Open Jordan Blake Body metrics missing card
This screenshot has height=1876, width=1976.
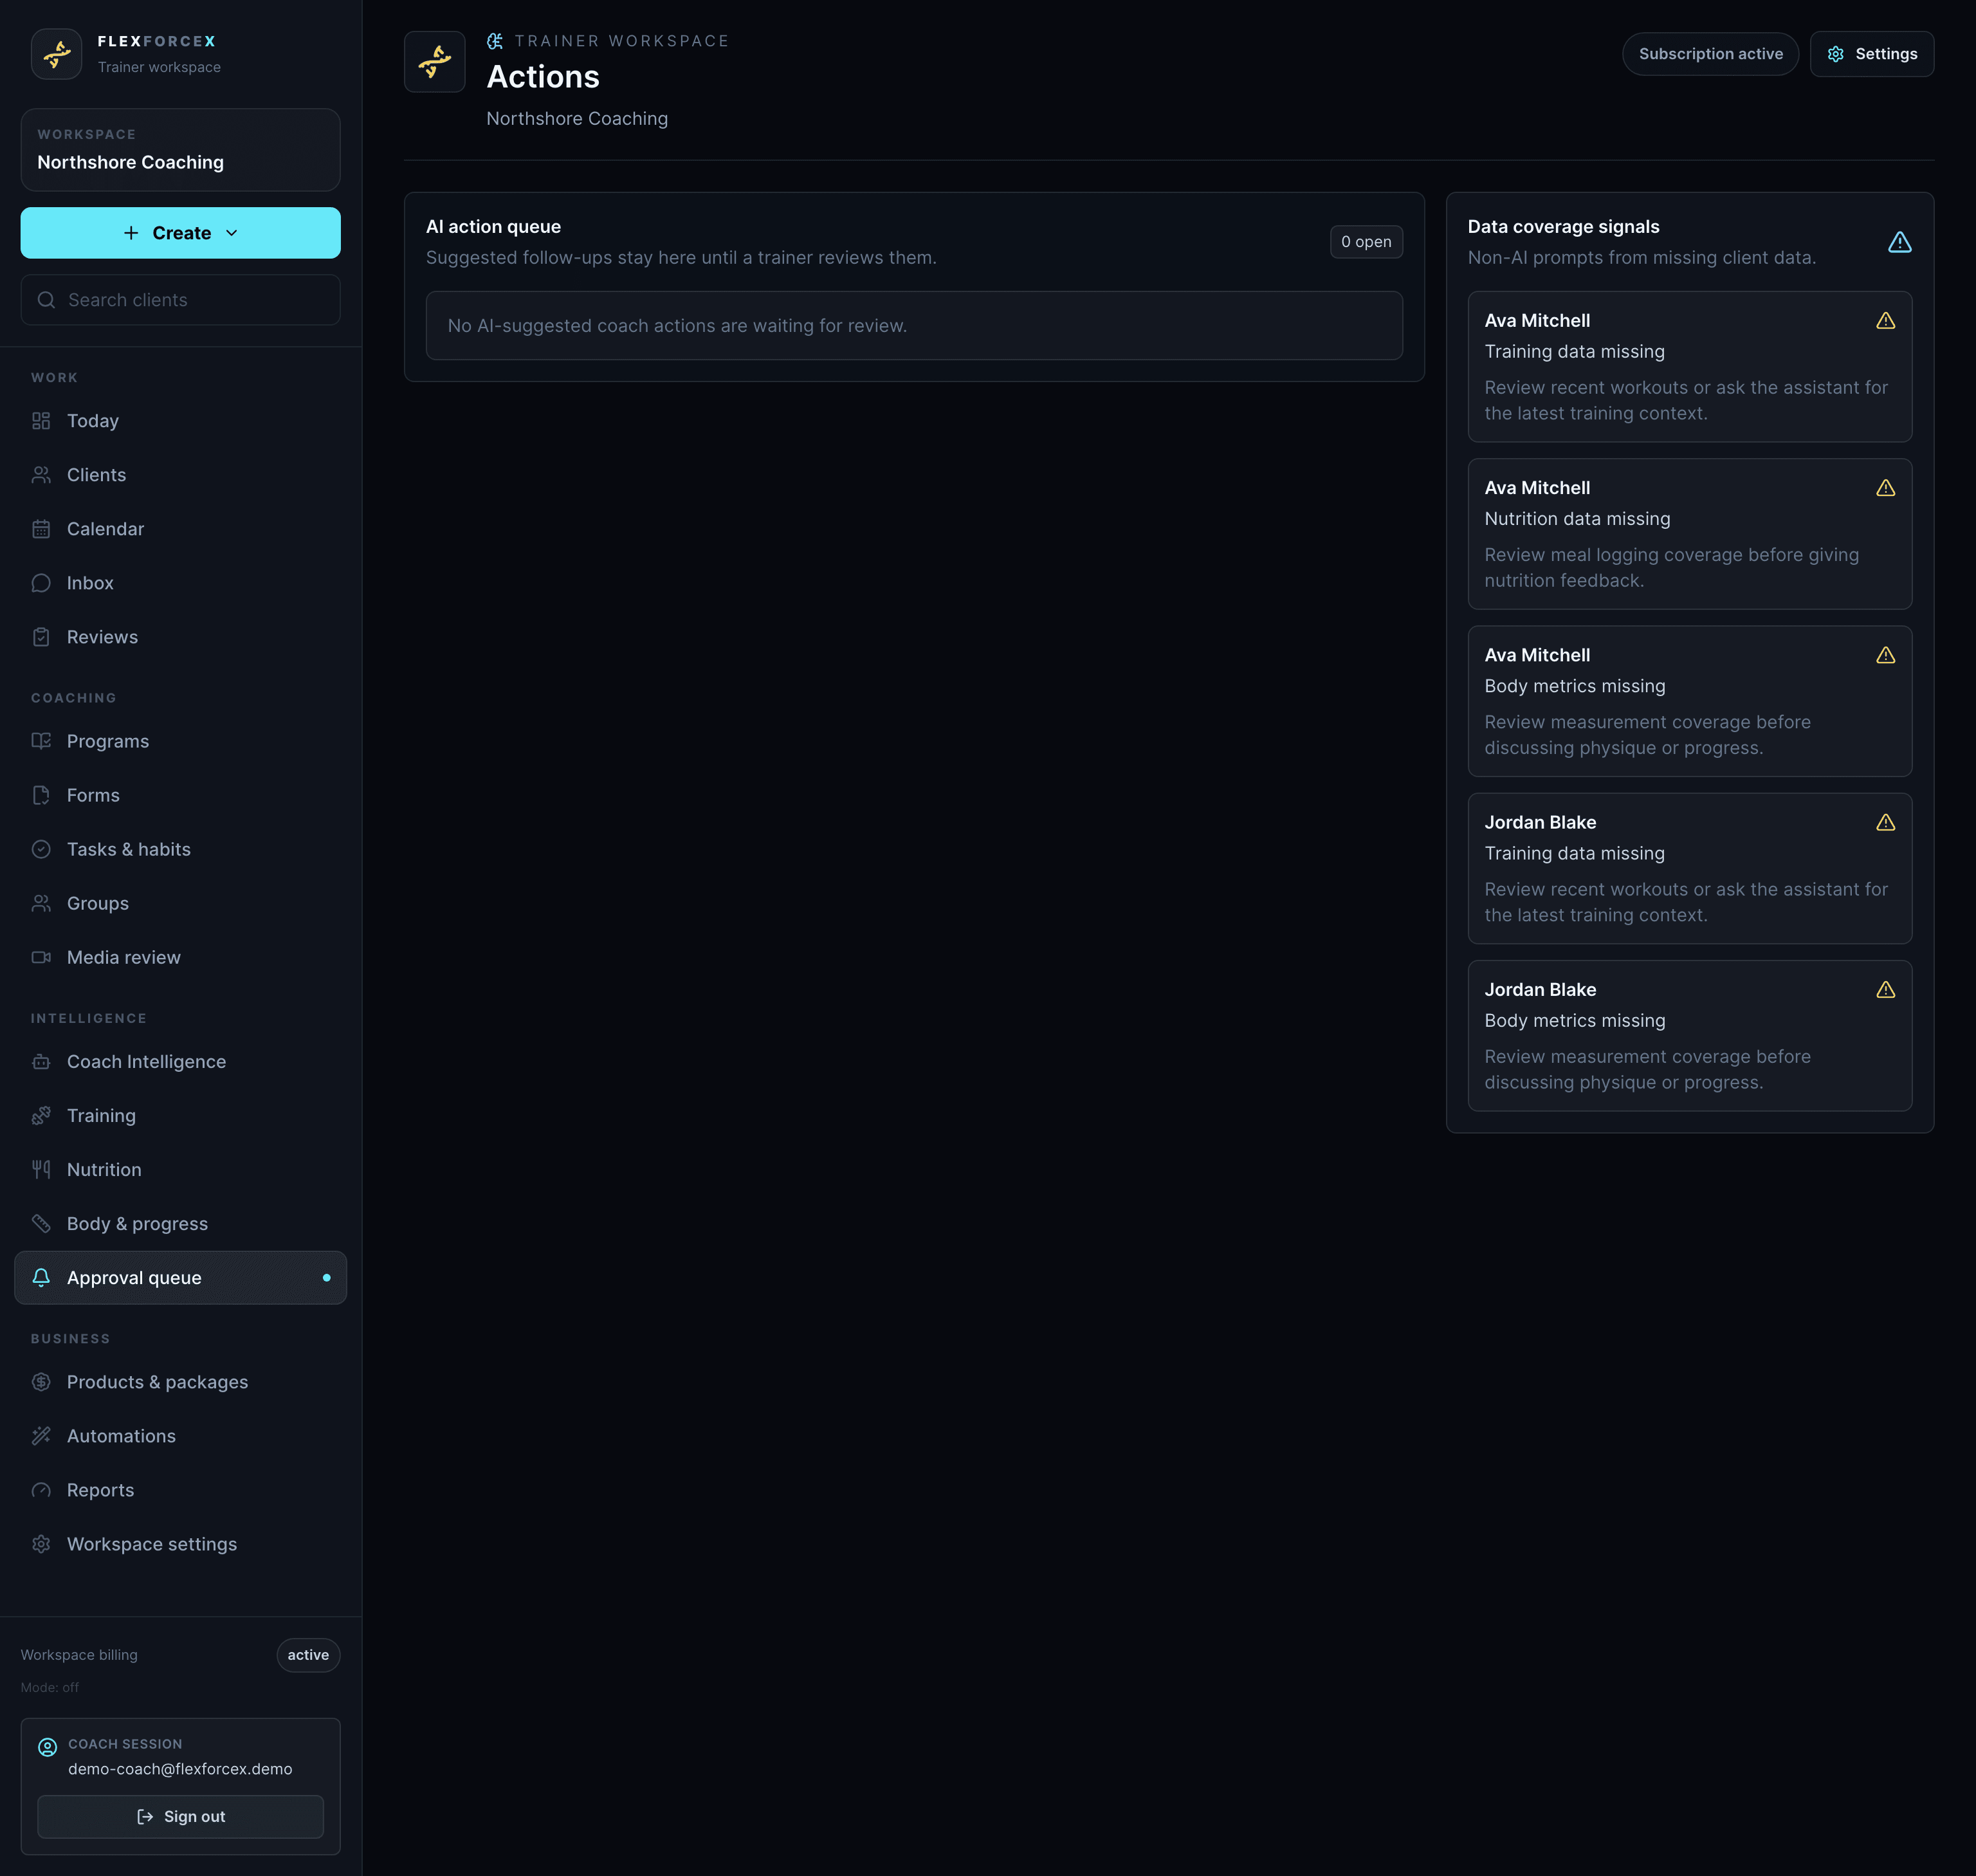1689,1036
